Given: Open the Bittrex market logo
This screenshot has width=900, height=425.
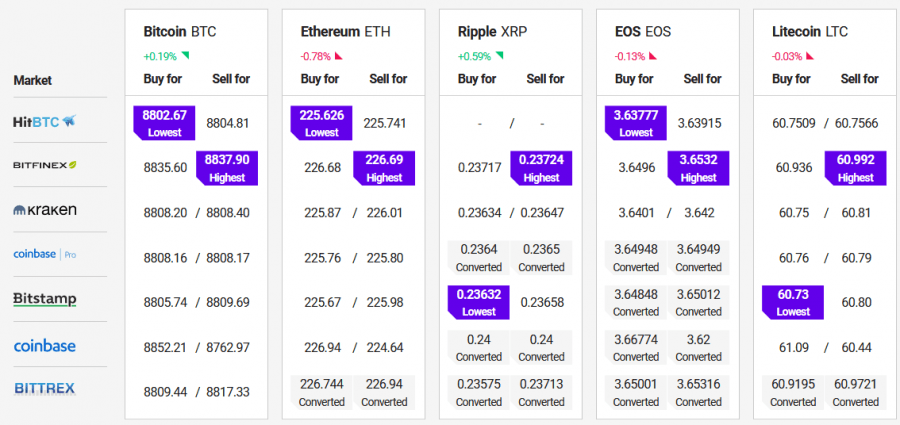Looking at the screenshot, I should tap(45, 389).
